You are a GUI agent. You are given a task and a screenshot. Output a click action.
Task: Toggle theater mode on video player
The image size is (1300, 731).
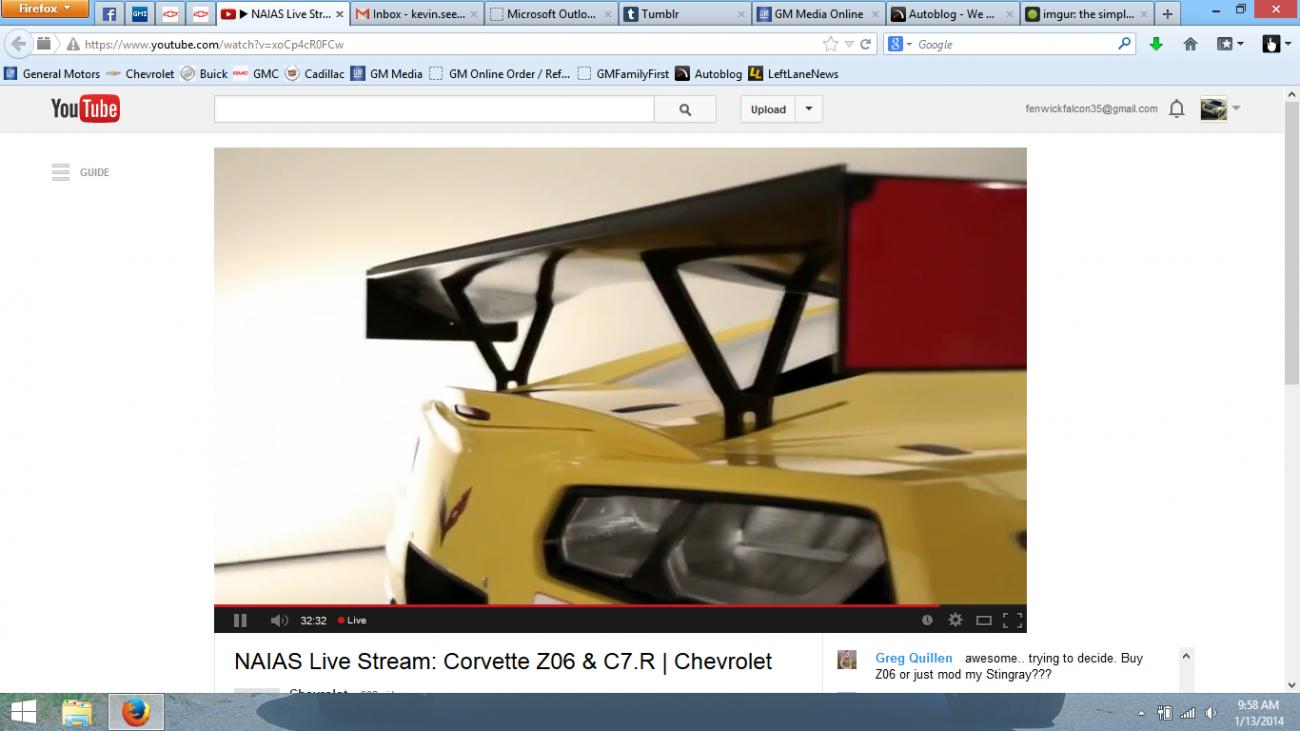(x=983, y=620)
